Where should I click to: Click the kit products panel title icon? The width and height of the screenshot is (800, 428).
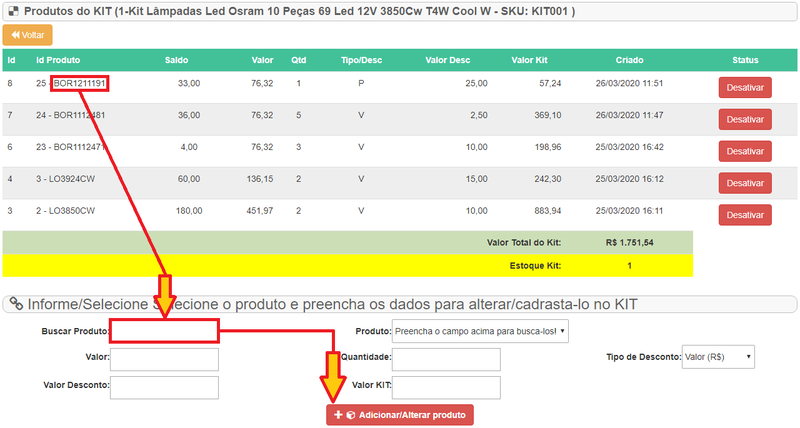click(14, 11)
